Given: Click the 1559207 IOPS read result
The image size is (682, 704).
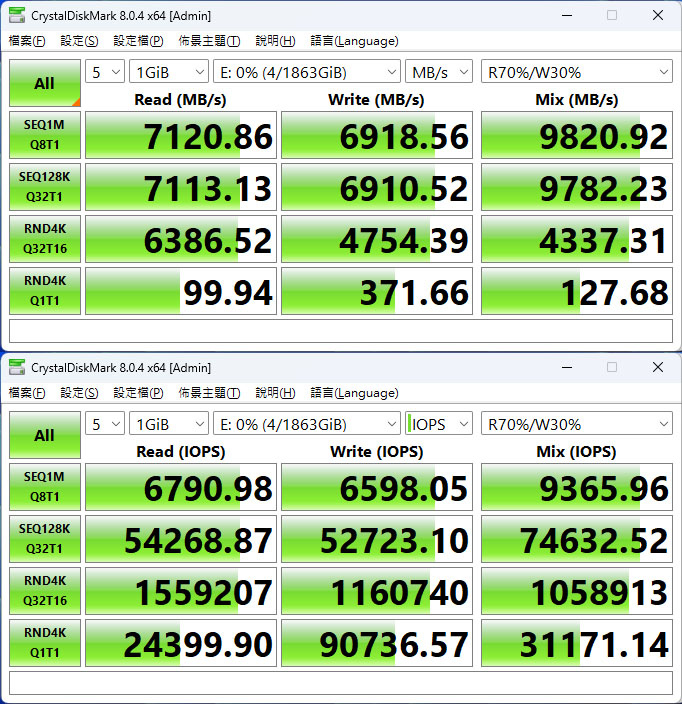Looking at the screenshot, I should click(x=181, y=591).
